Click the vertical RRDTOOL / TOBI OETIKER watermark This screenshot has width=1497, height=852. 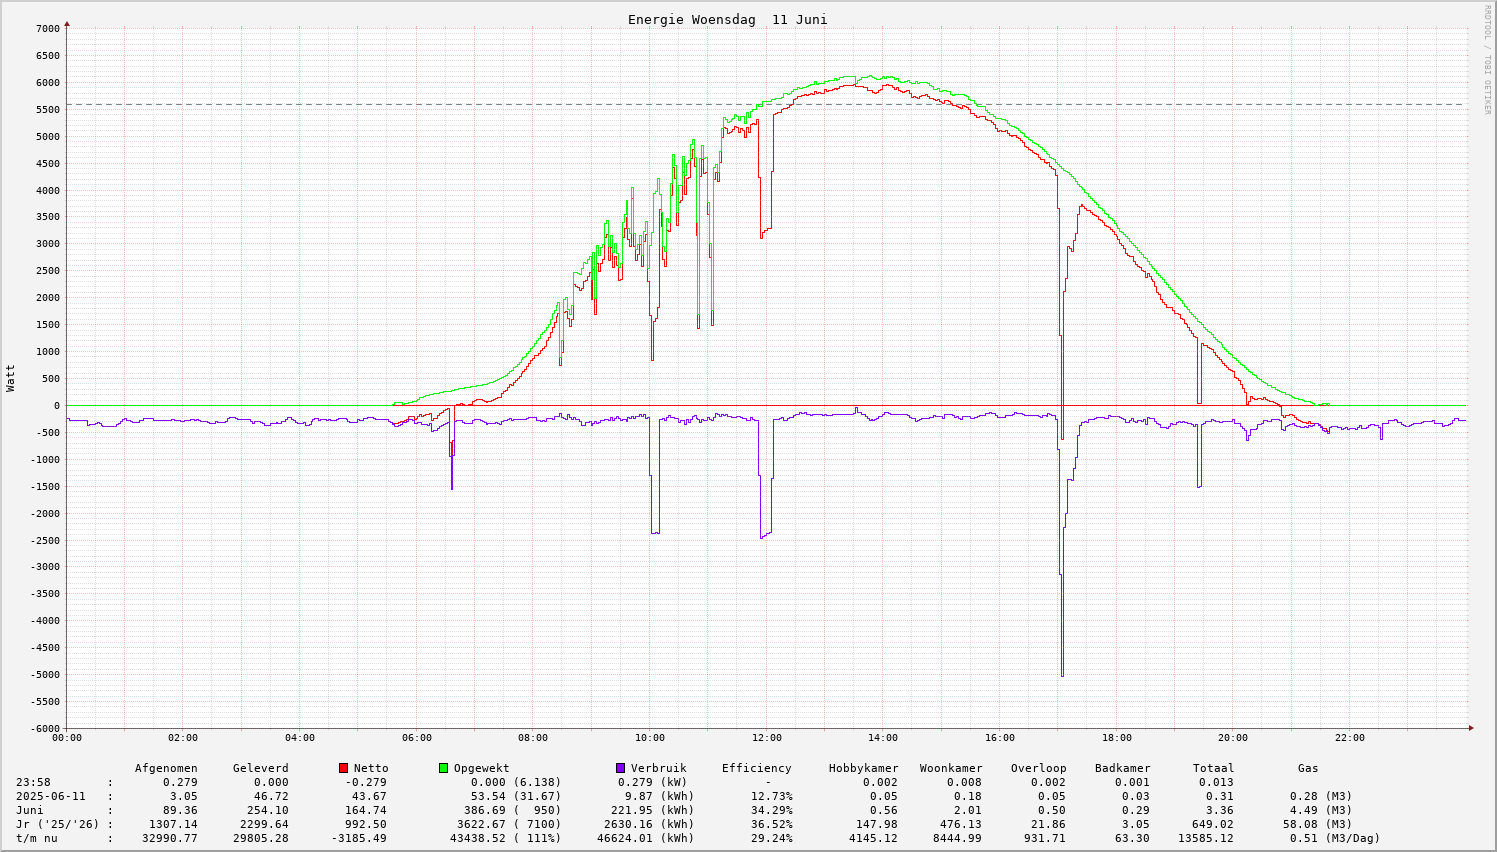click(x=1487, y=59)
